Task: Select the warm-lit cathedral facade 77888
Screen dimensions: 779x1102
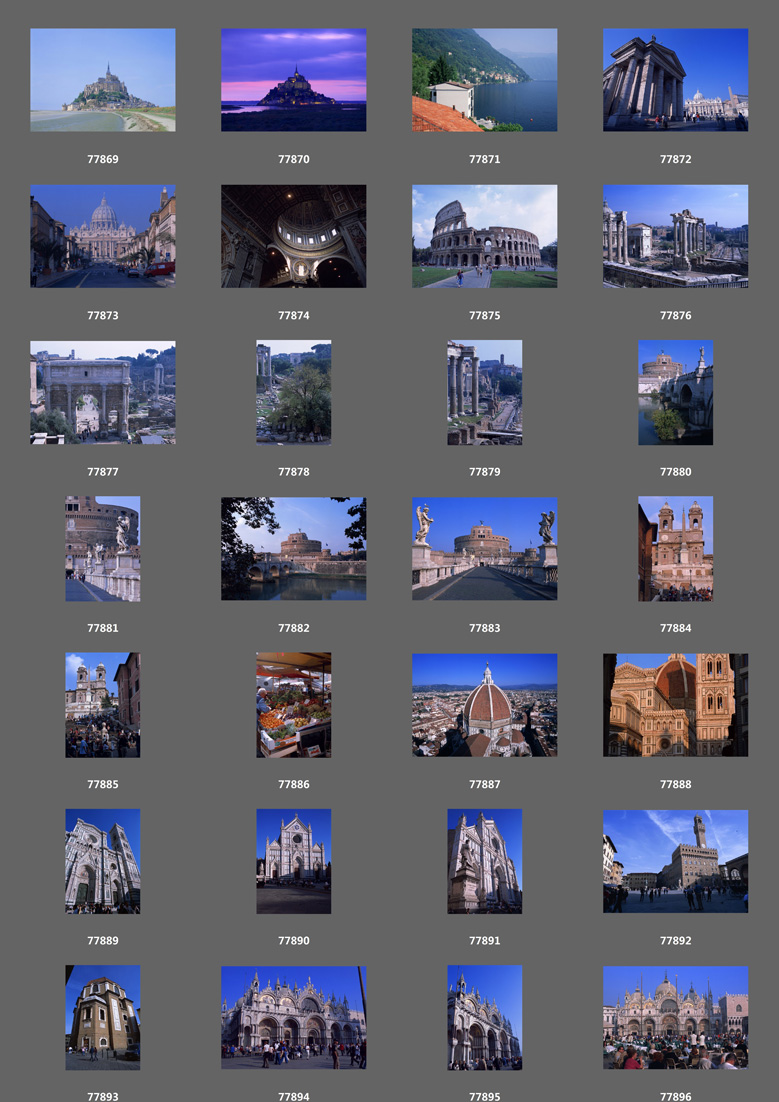Action: click(676, 705)
